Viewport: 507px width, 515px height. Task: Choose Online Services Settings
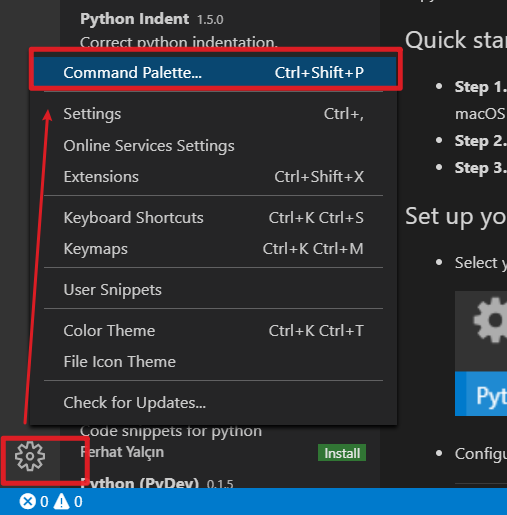[x=214, y=146]
